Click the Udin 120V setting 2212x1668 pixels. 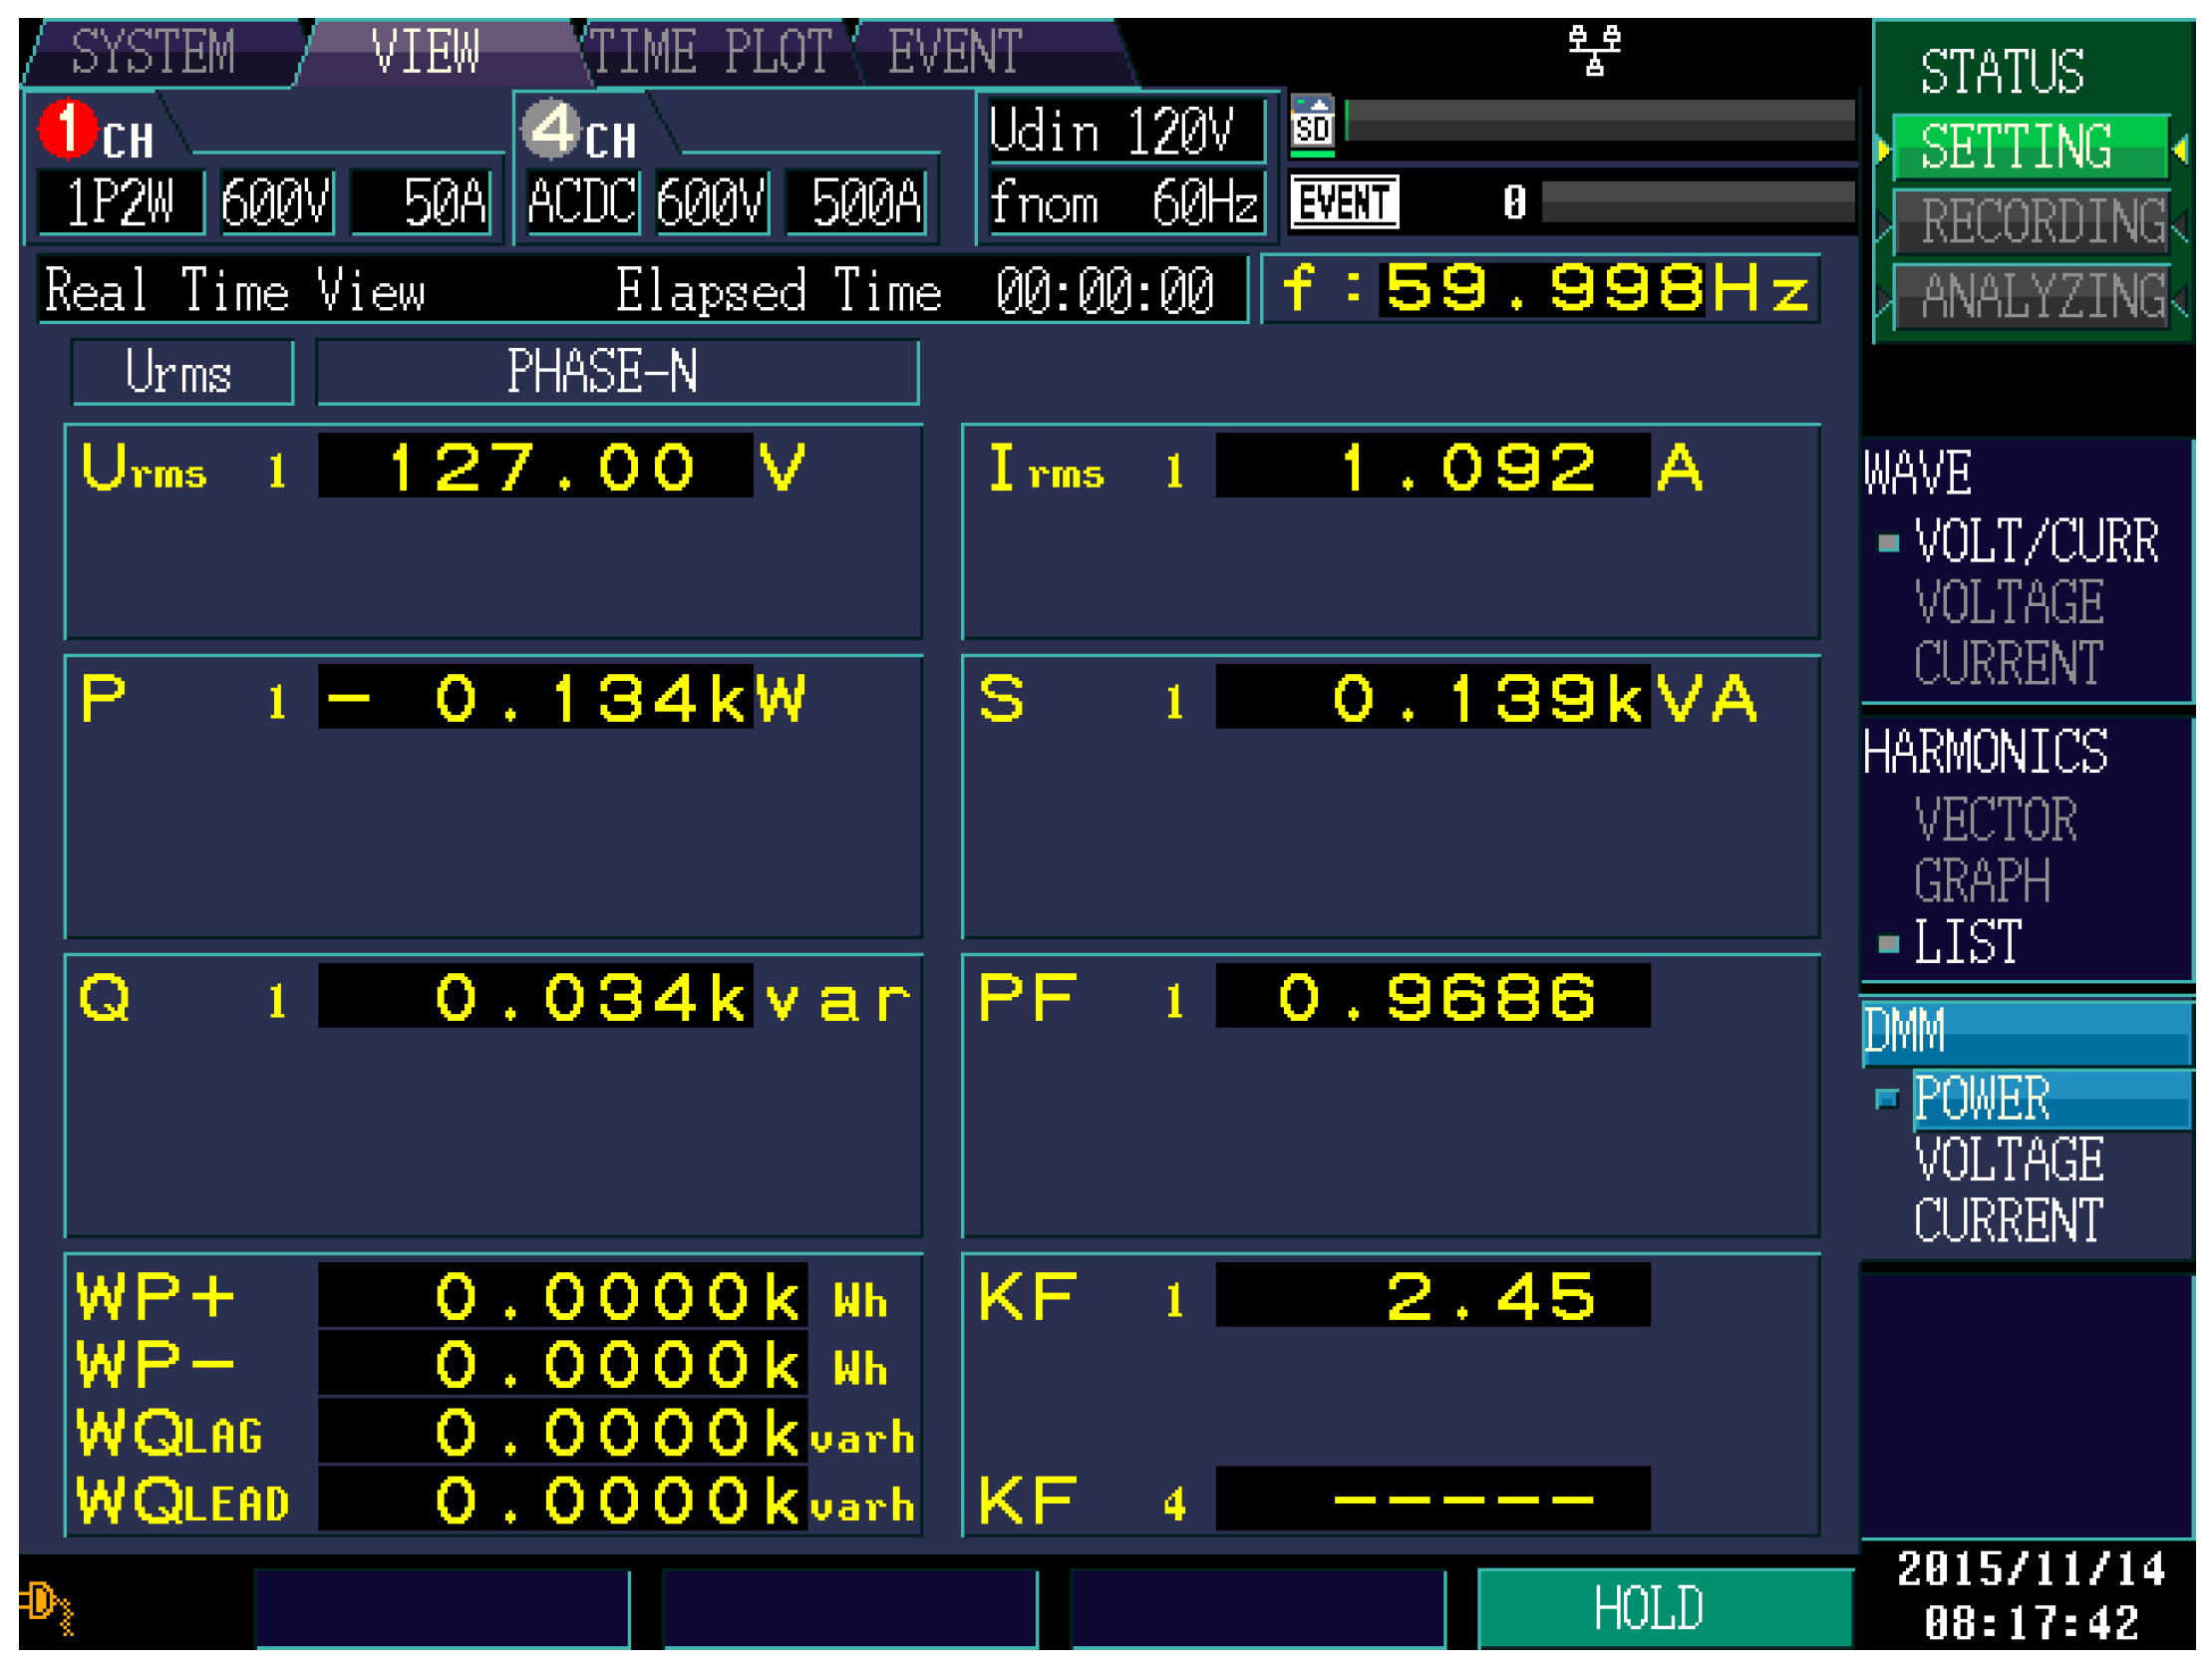[1126, 130]
